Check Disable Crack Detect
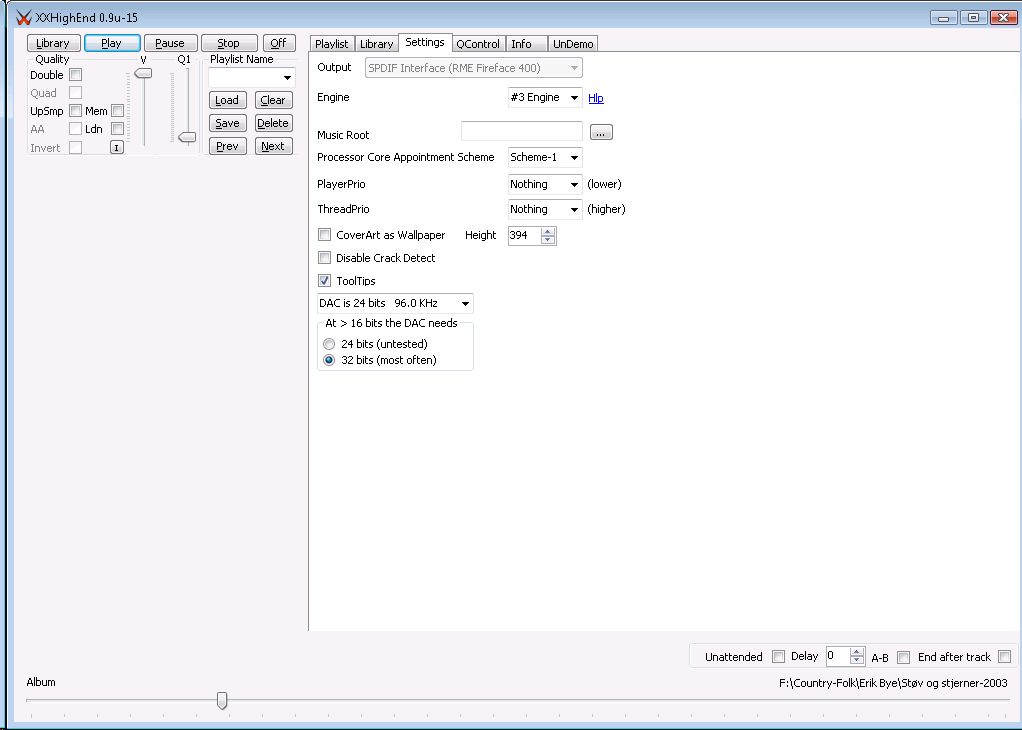1022x730 pixels. tap(324, 257)
